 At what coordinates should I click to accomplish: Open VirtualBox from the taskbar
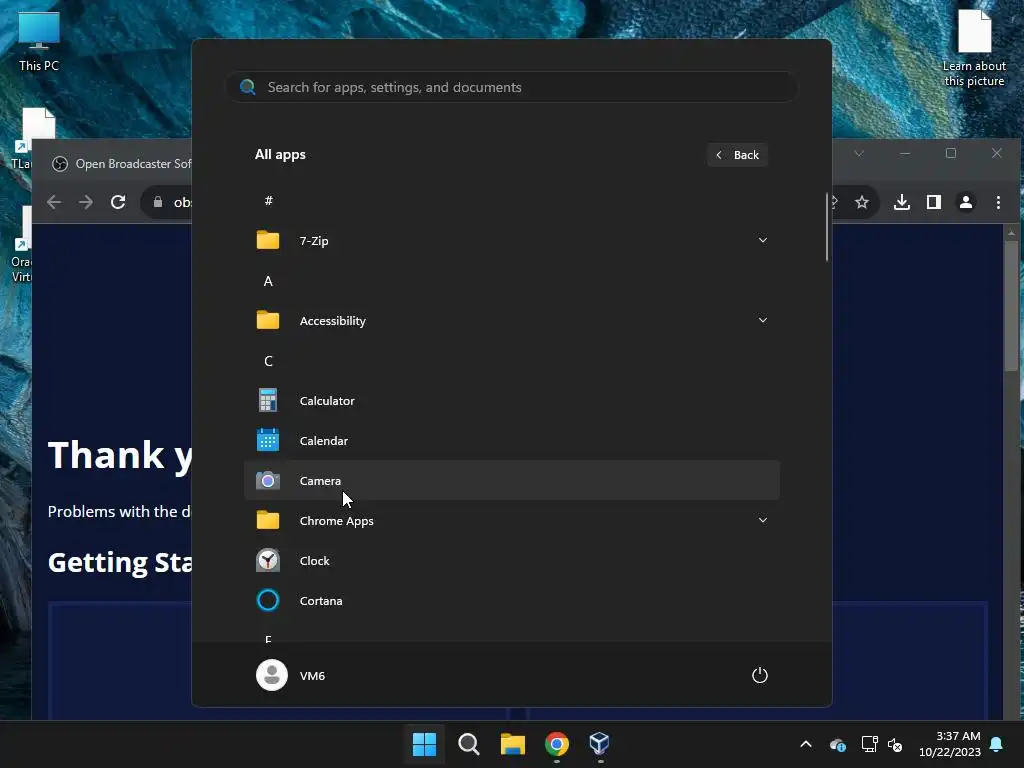click(600, 744)
